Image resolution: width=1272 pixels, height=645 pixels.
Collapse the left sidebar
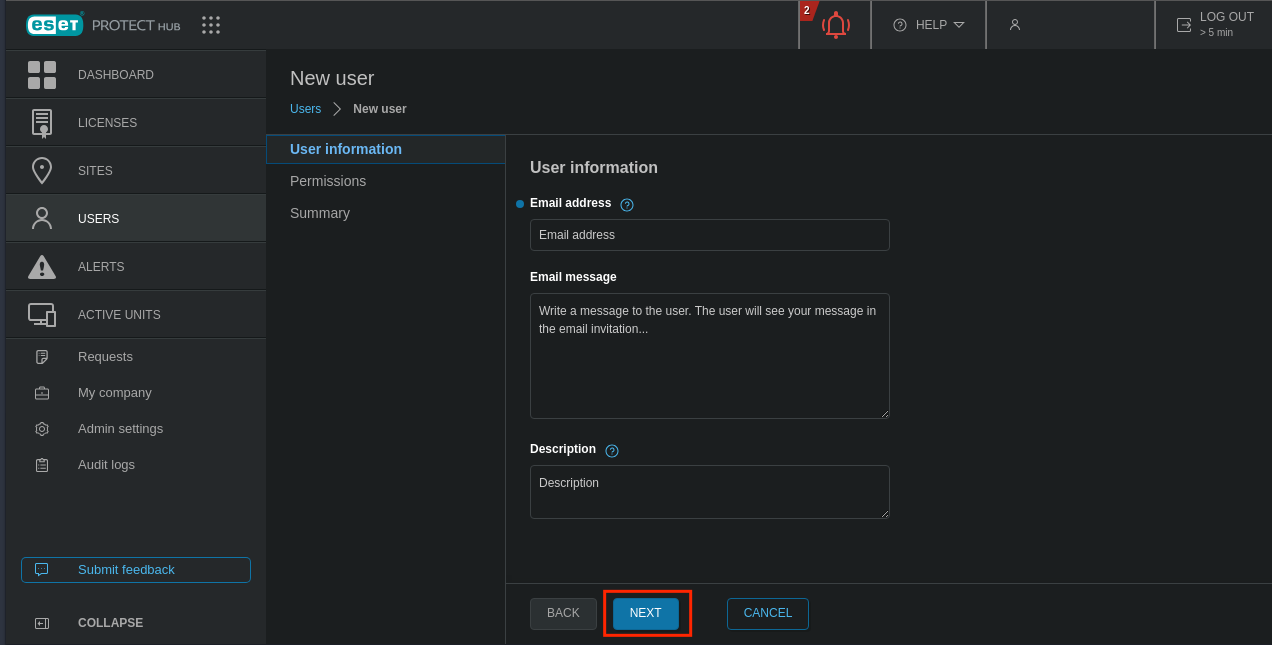coord(110,623)
